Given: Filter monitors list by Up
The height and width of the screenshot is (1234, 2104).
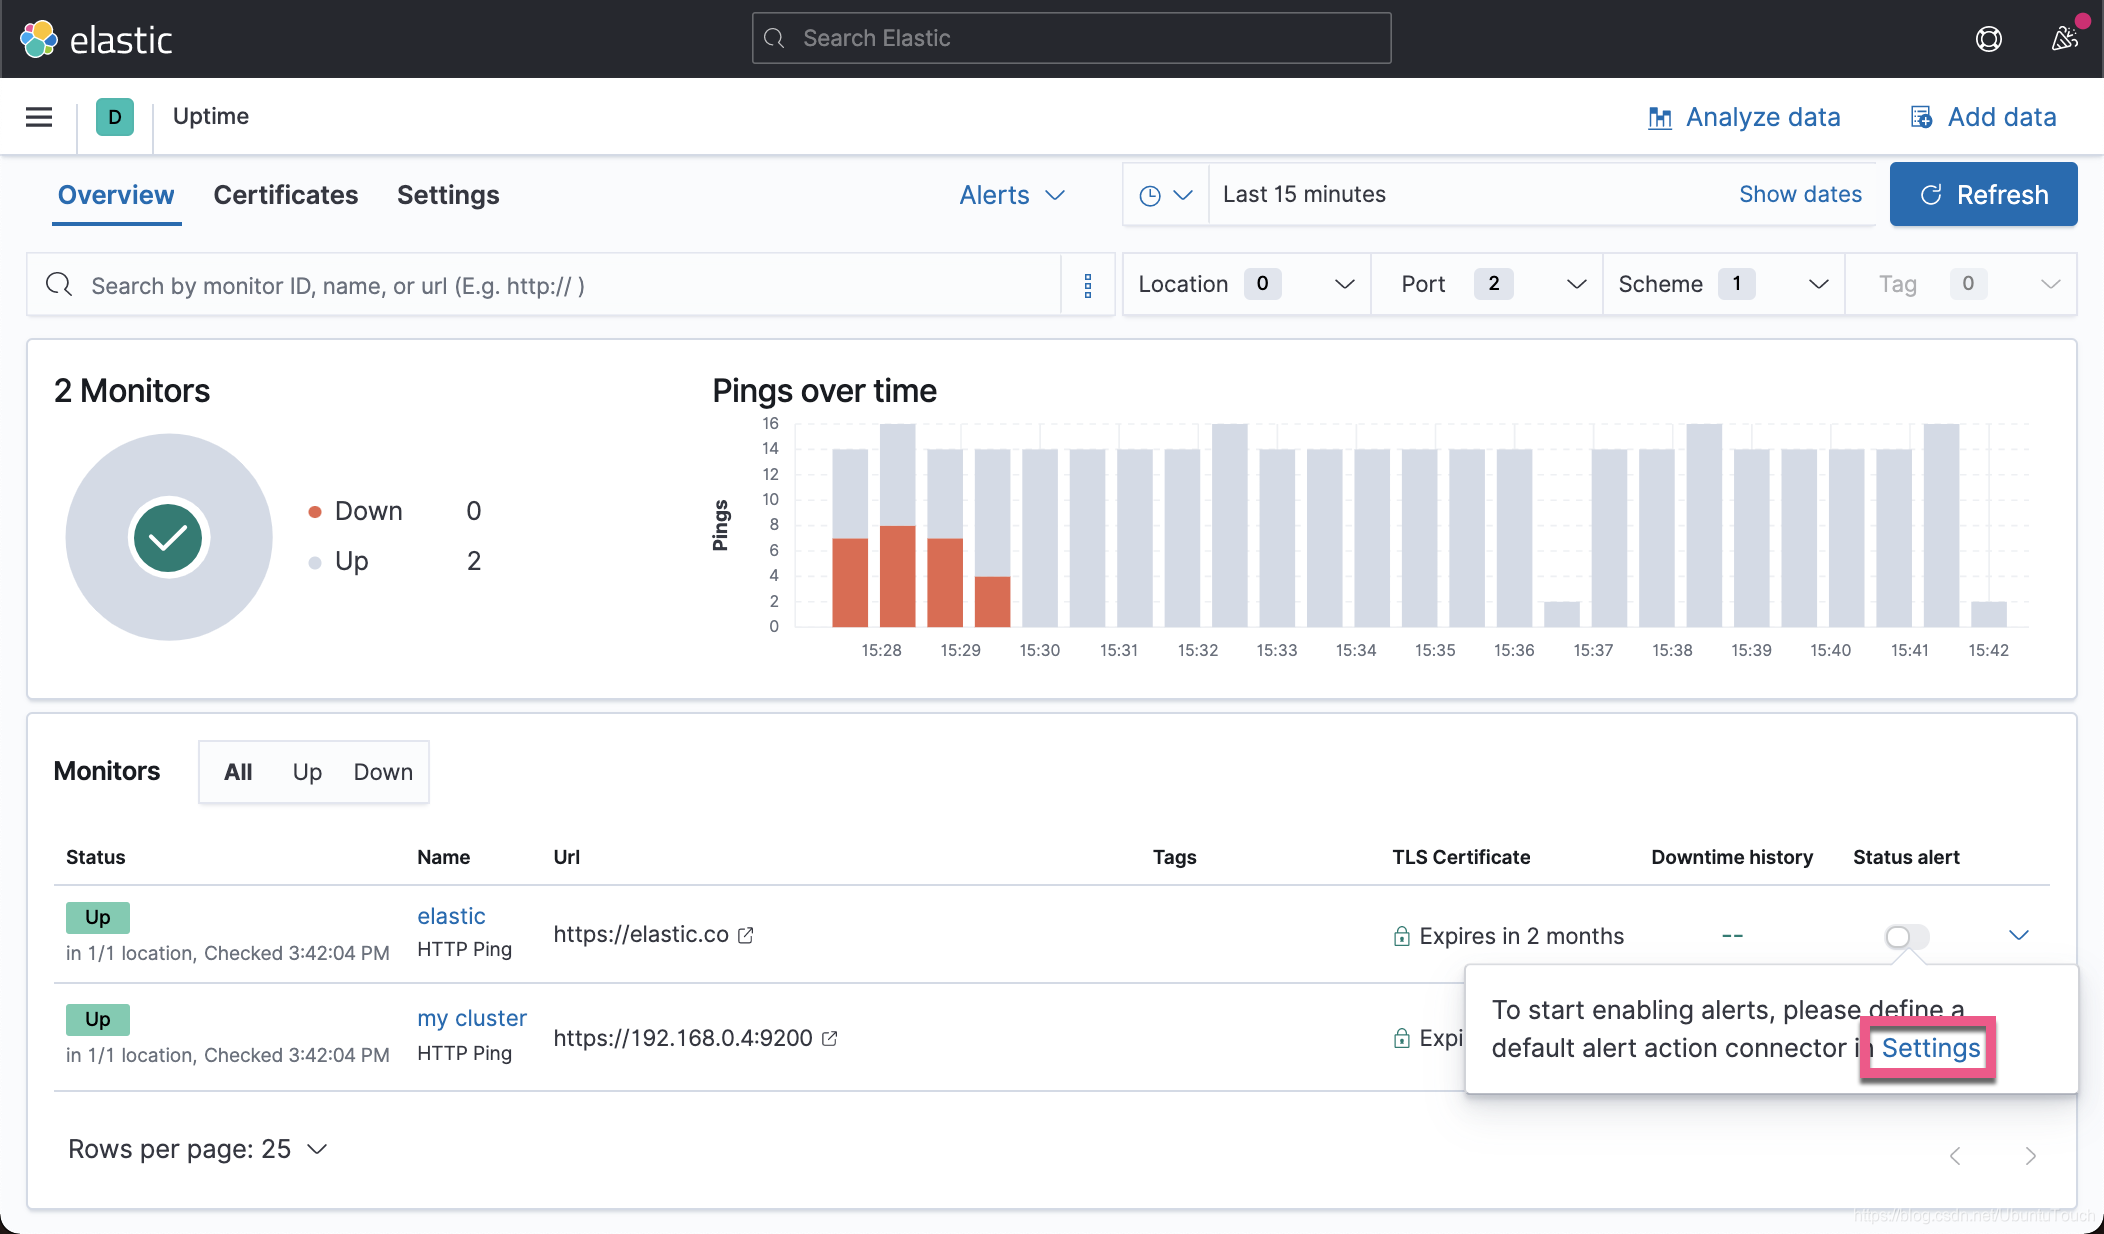Looking at the screenshot, I should tap(307, 772).
